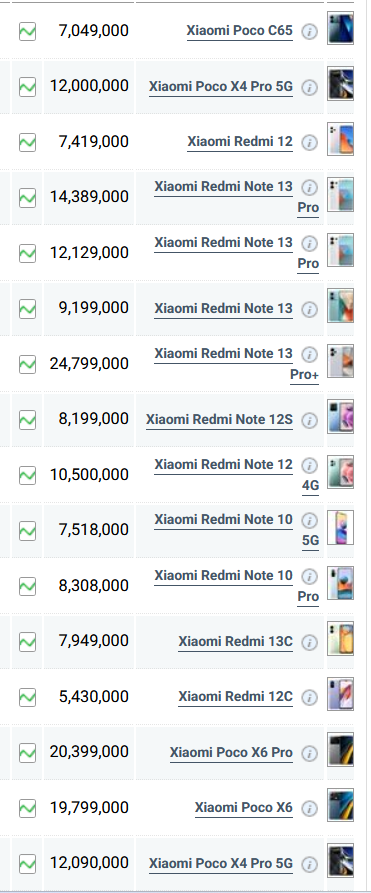Show price chart for Xiaomi Redmi Note 13 Pro+
371x893 pixels.
(x=27, y=364)
